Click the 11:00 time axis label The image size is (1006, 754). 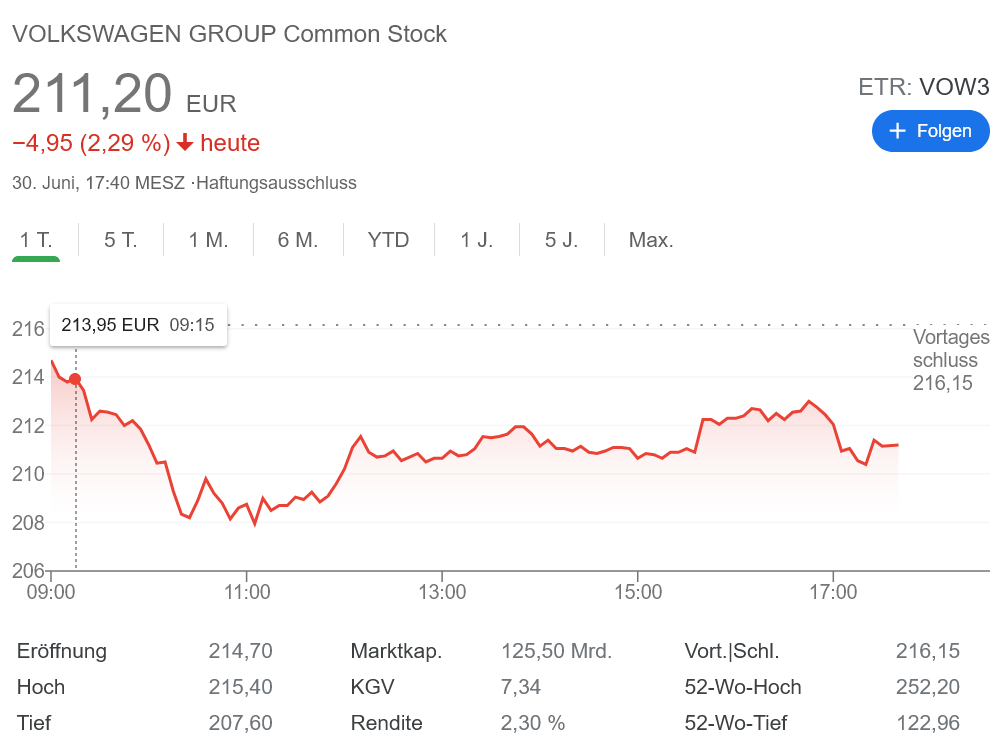point(247,592)
